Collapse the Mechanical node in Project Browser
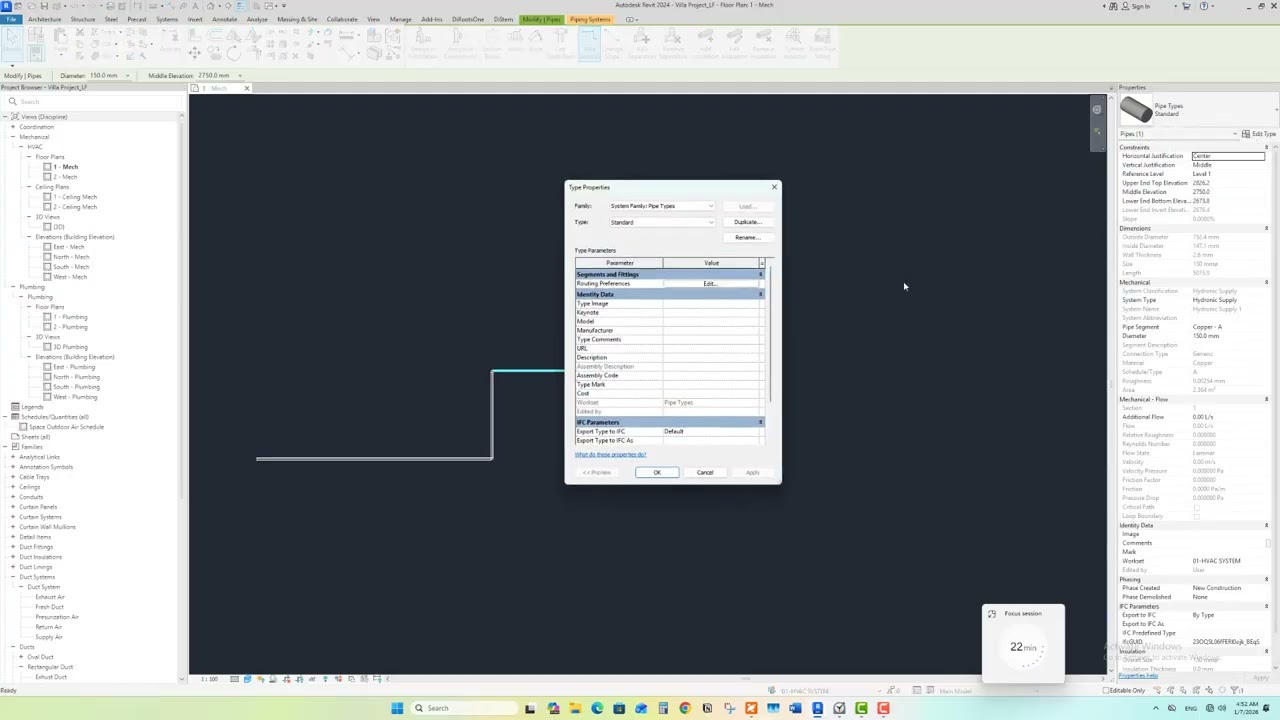 13,137
